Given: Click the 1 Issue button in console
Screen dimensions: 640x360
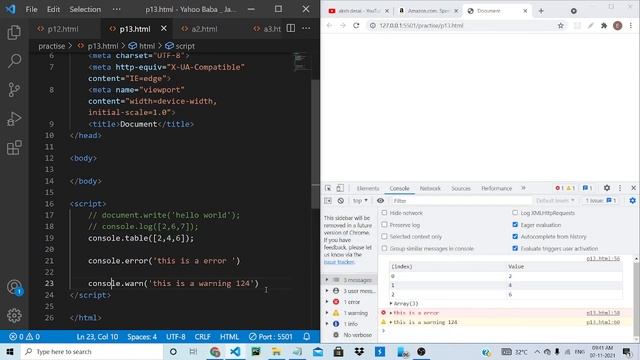Looking at the screenshot, I should (x=600, y=200).
